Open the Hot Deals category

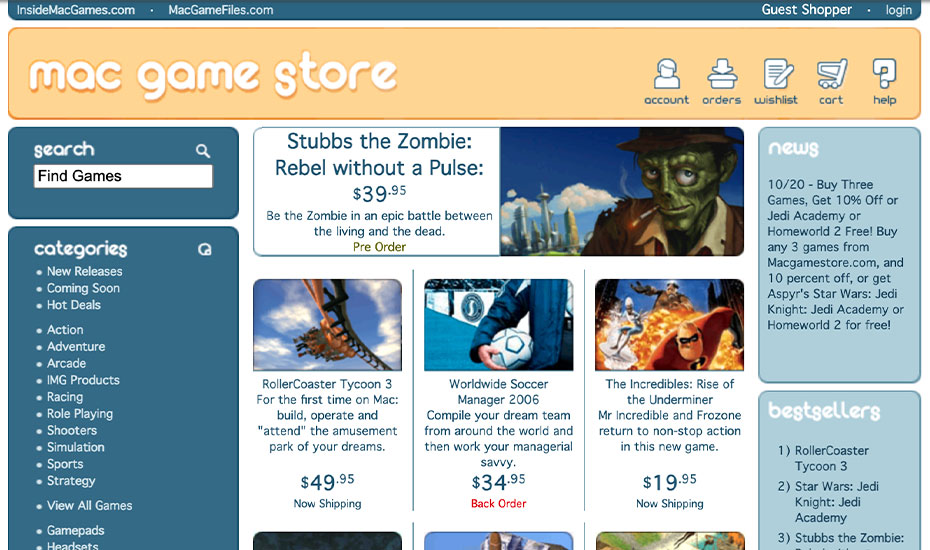tap(74, 305)
